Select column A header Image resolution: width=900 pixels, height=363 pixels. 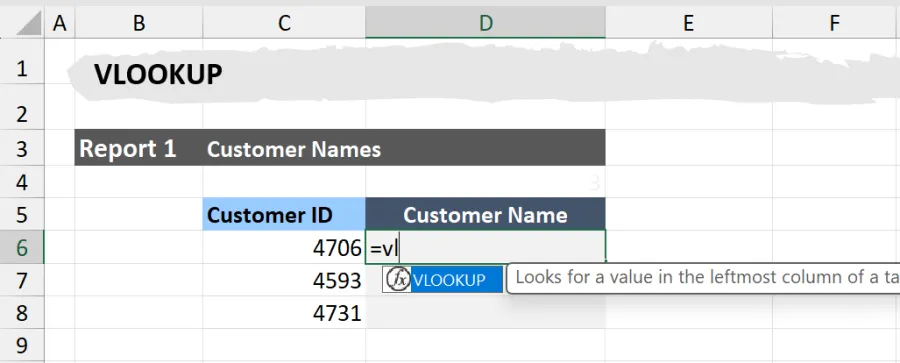point(59,23)
